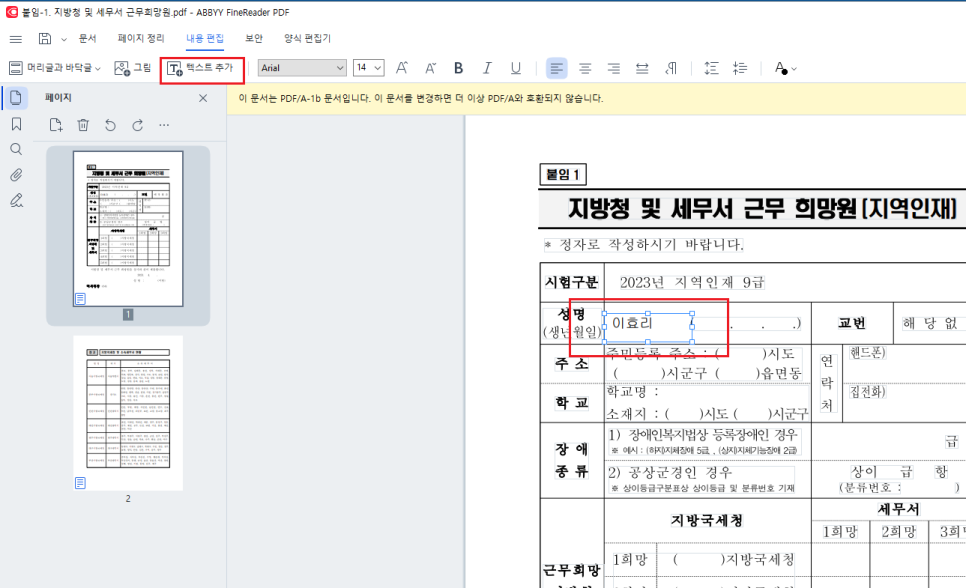Screen dimensions: 966x588
Task: Open the Attachments paperclip icon
Action: click(x=16, y=175)
